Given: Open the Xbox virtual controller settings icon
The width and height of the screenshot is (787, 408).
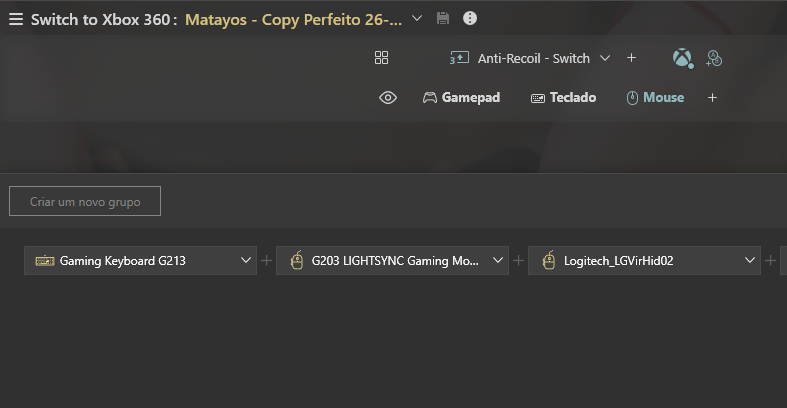Looking at the screenshot, I should coord(683,58).
